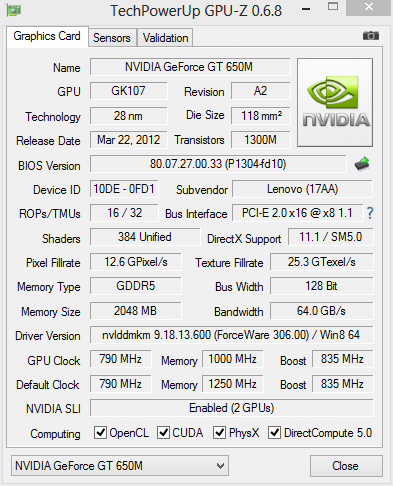
Task: Minimize the GPU-Z window
Action: [x=306, y=9]
